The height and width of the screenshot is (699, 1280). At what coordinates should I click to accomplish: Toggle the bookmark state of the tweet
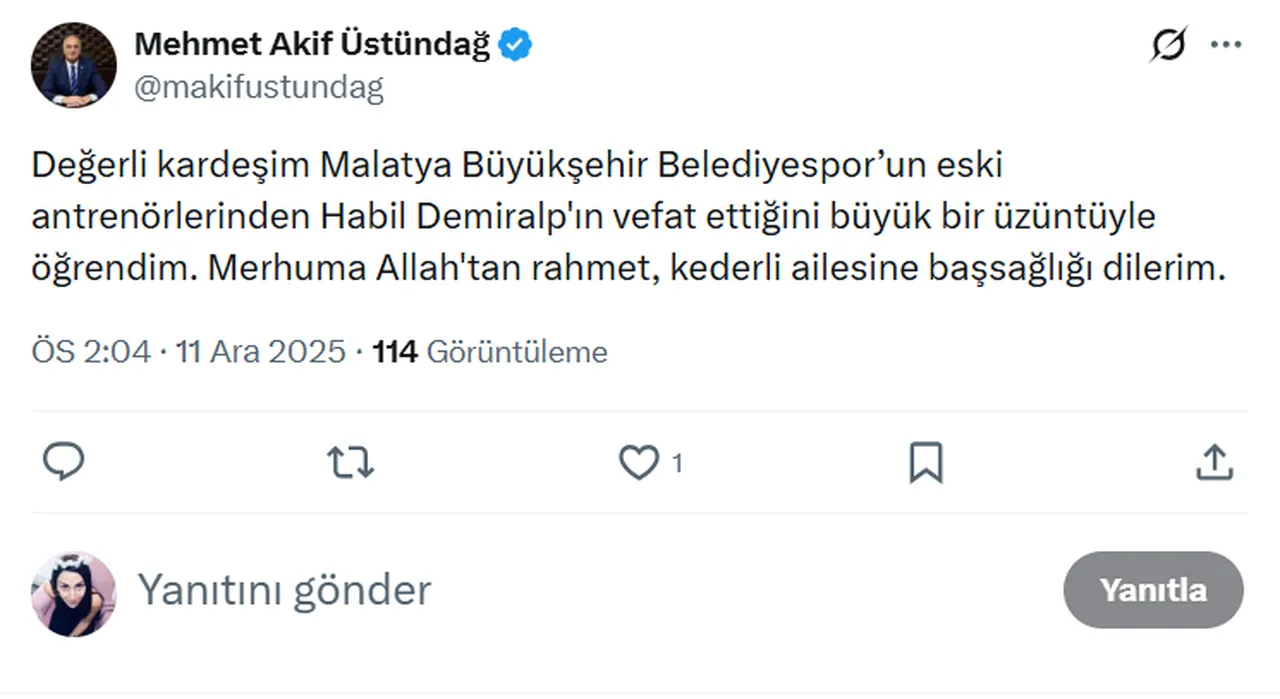point(925,462)
